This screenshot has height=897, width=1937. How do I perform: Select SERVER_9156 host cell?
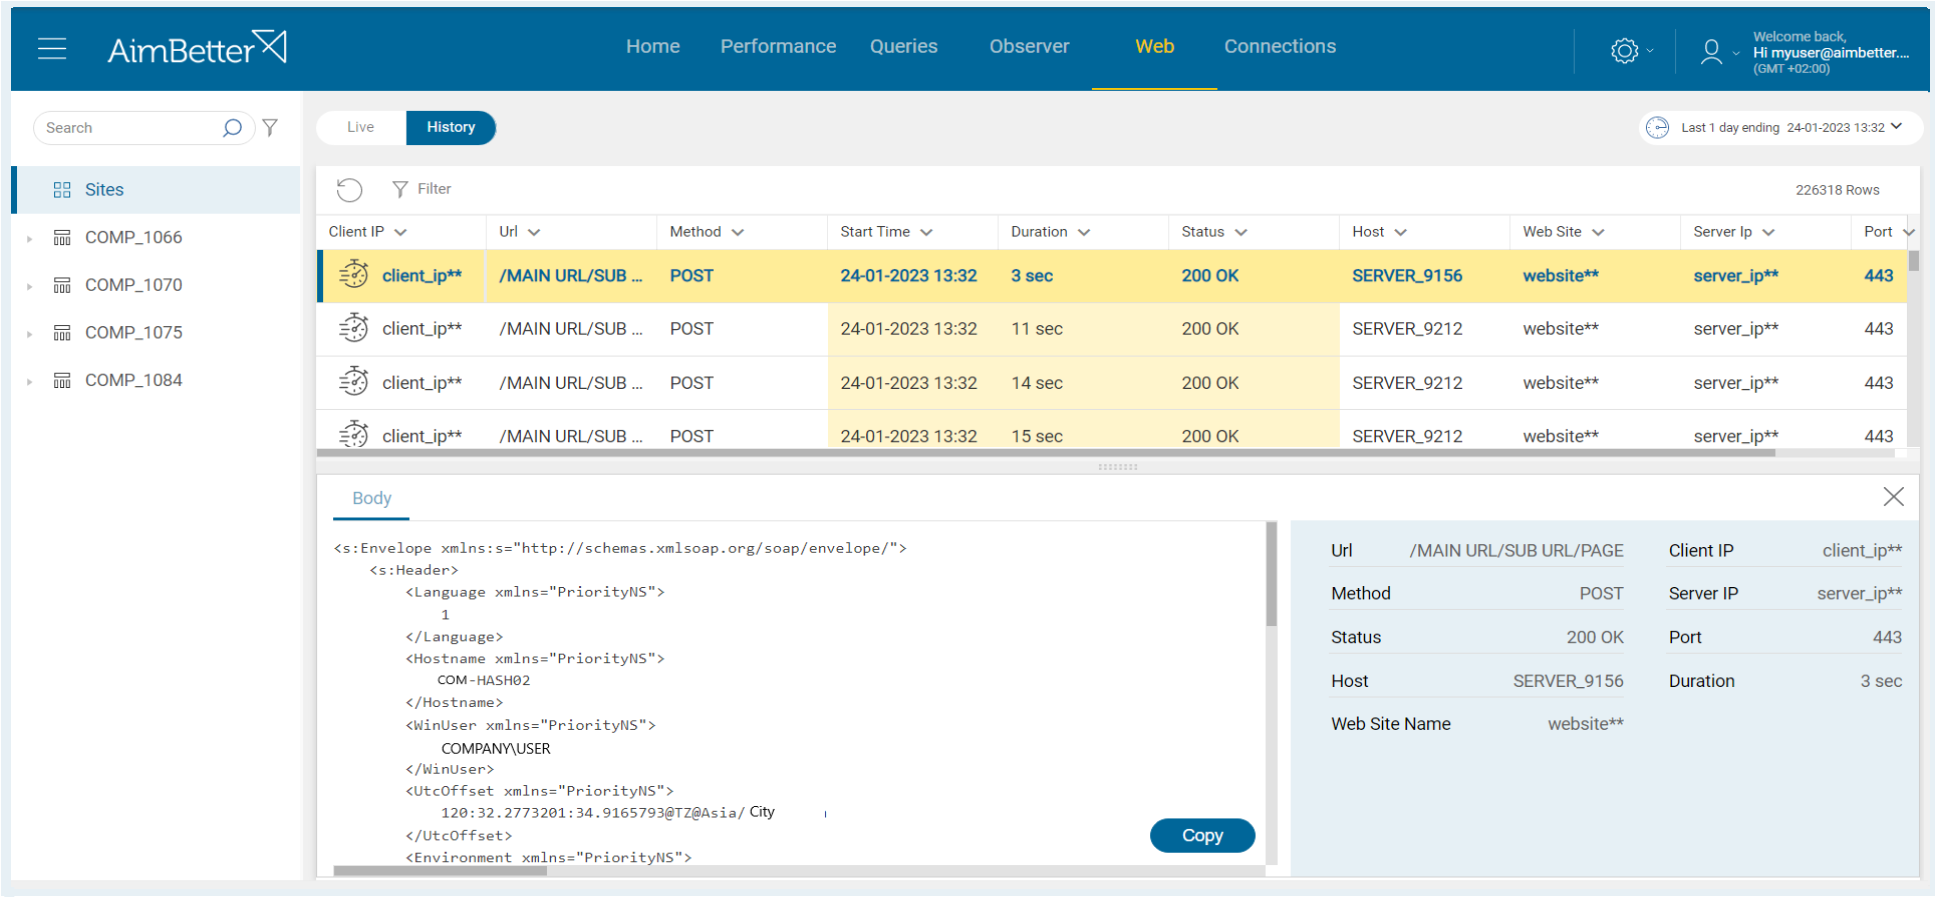1407,275
